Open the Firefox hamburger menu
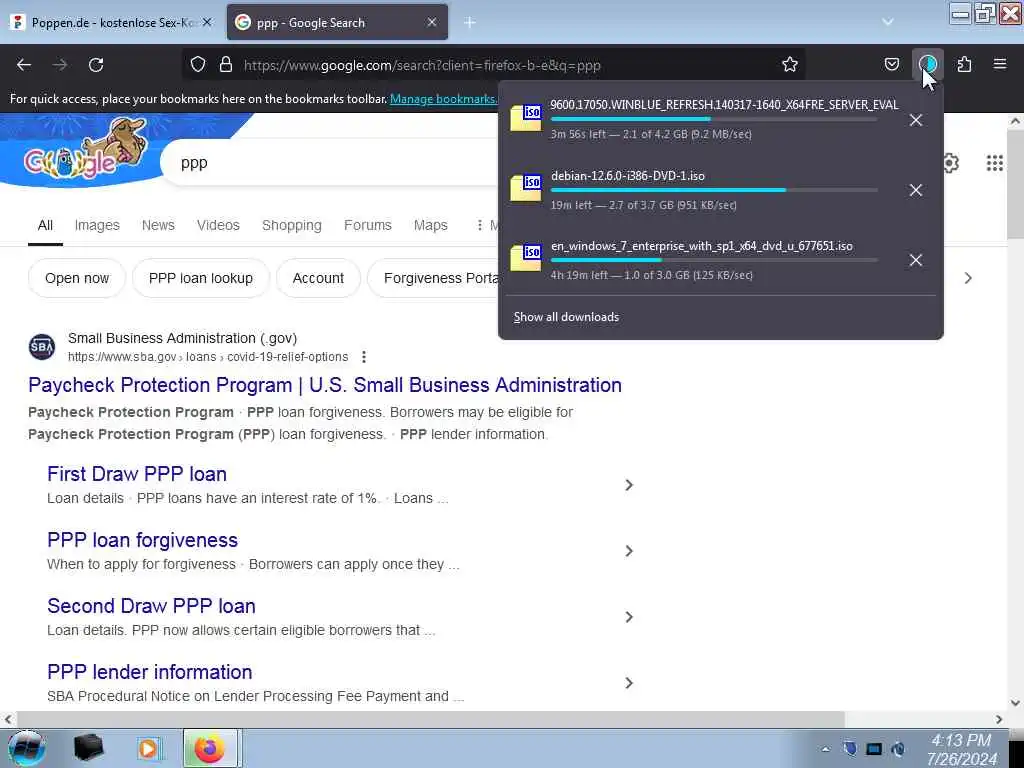Screen dimensions: 1024x768 [1000, 65]
